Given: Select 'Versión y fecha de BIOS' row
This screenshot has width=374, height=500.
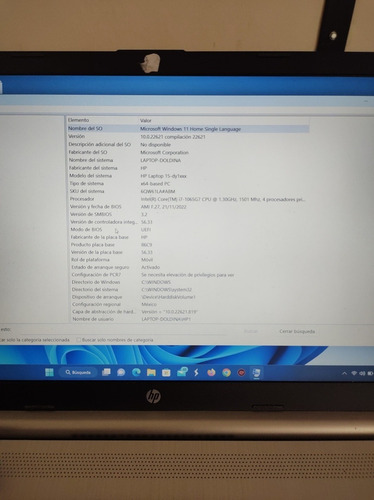Looking at the screenshot, I should pos(189,207).
